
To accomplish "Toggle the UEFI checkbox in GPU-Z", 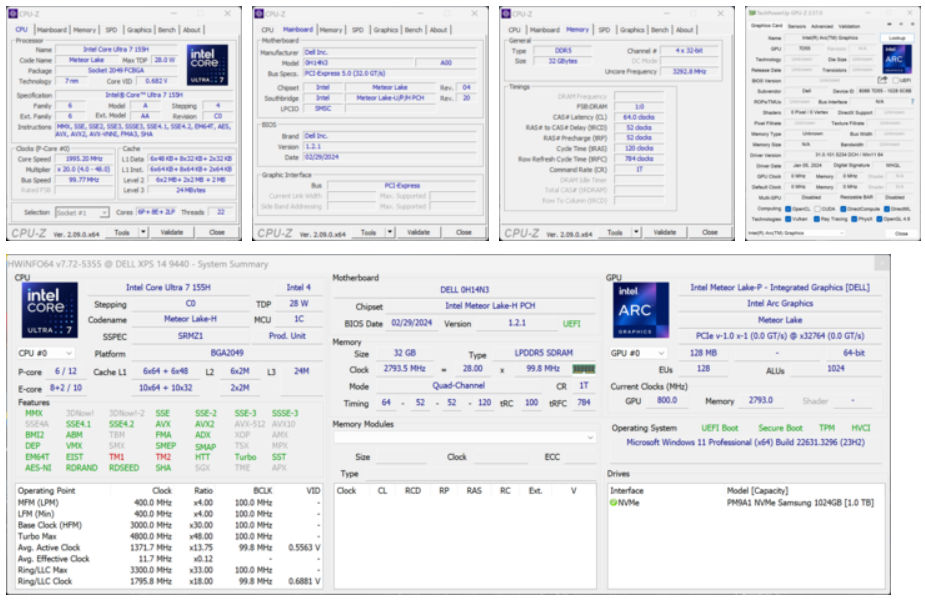I will [896, 80].
